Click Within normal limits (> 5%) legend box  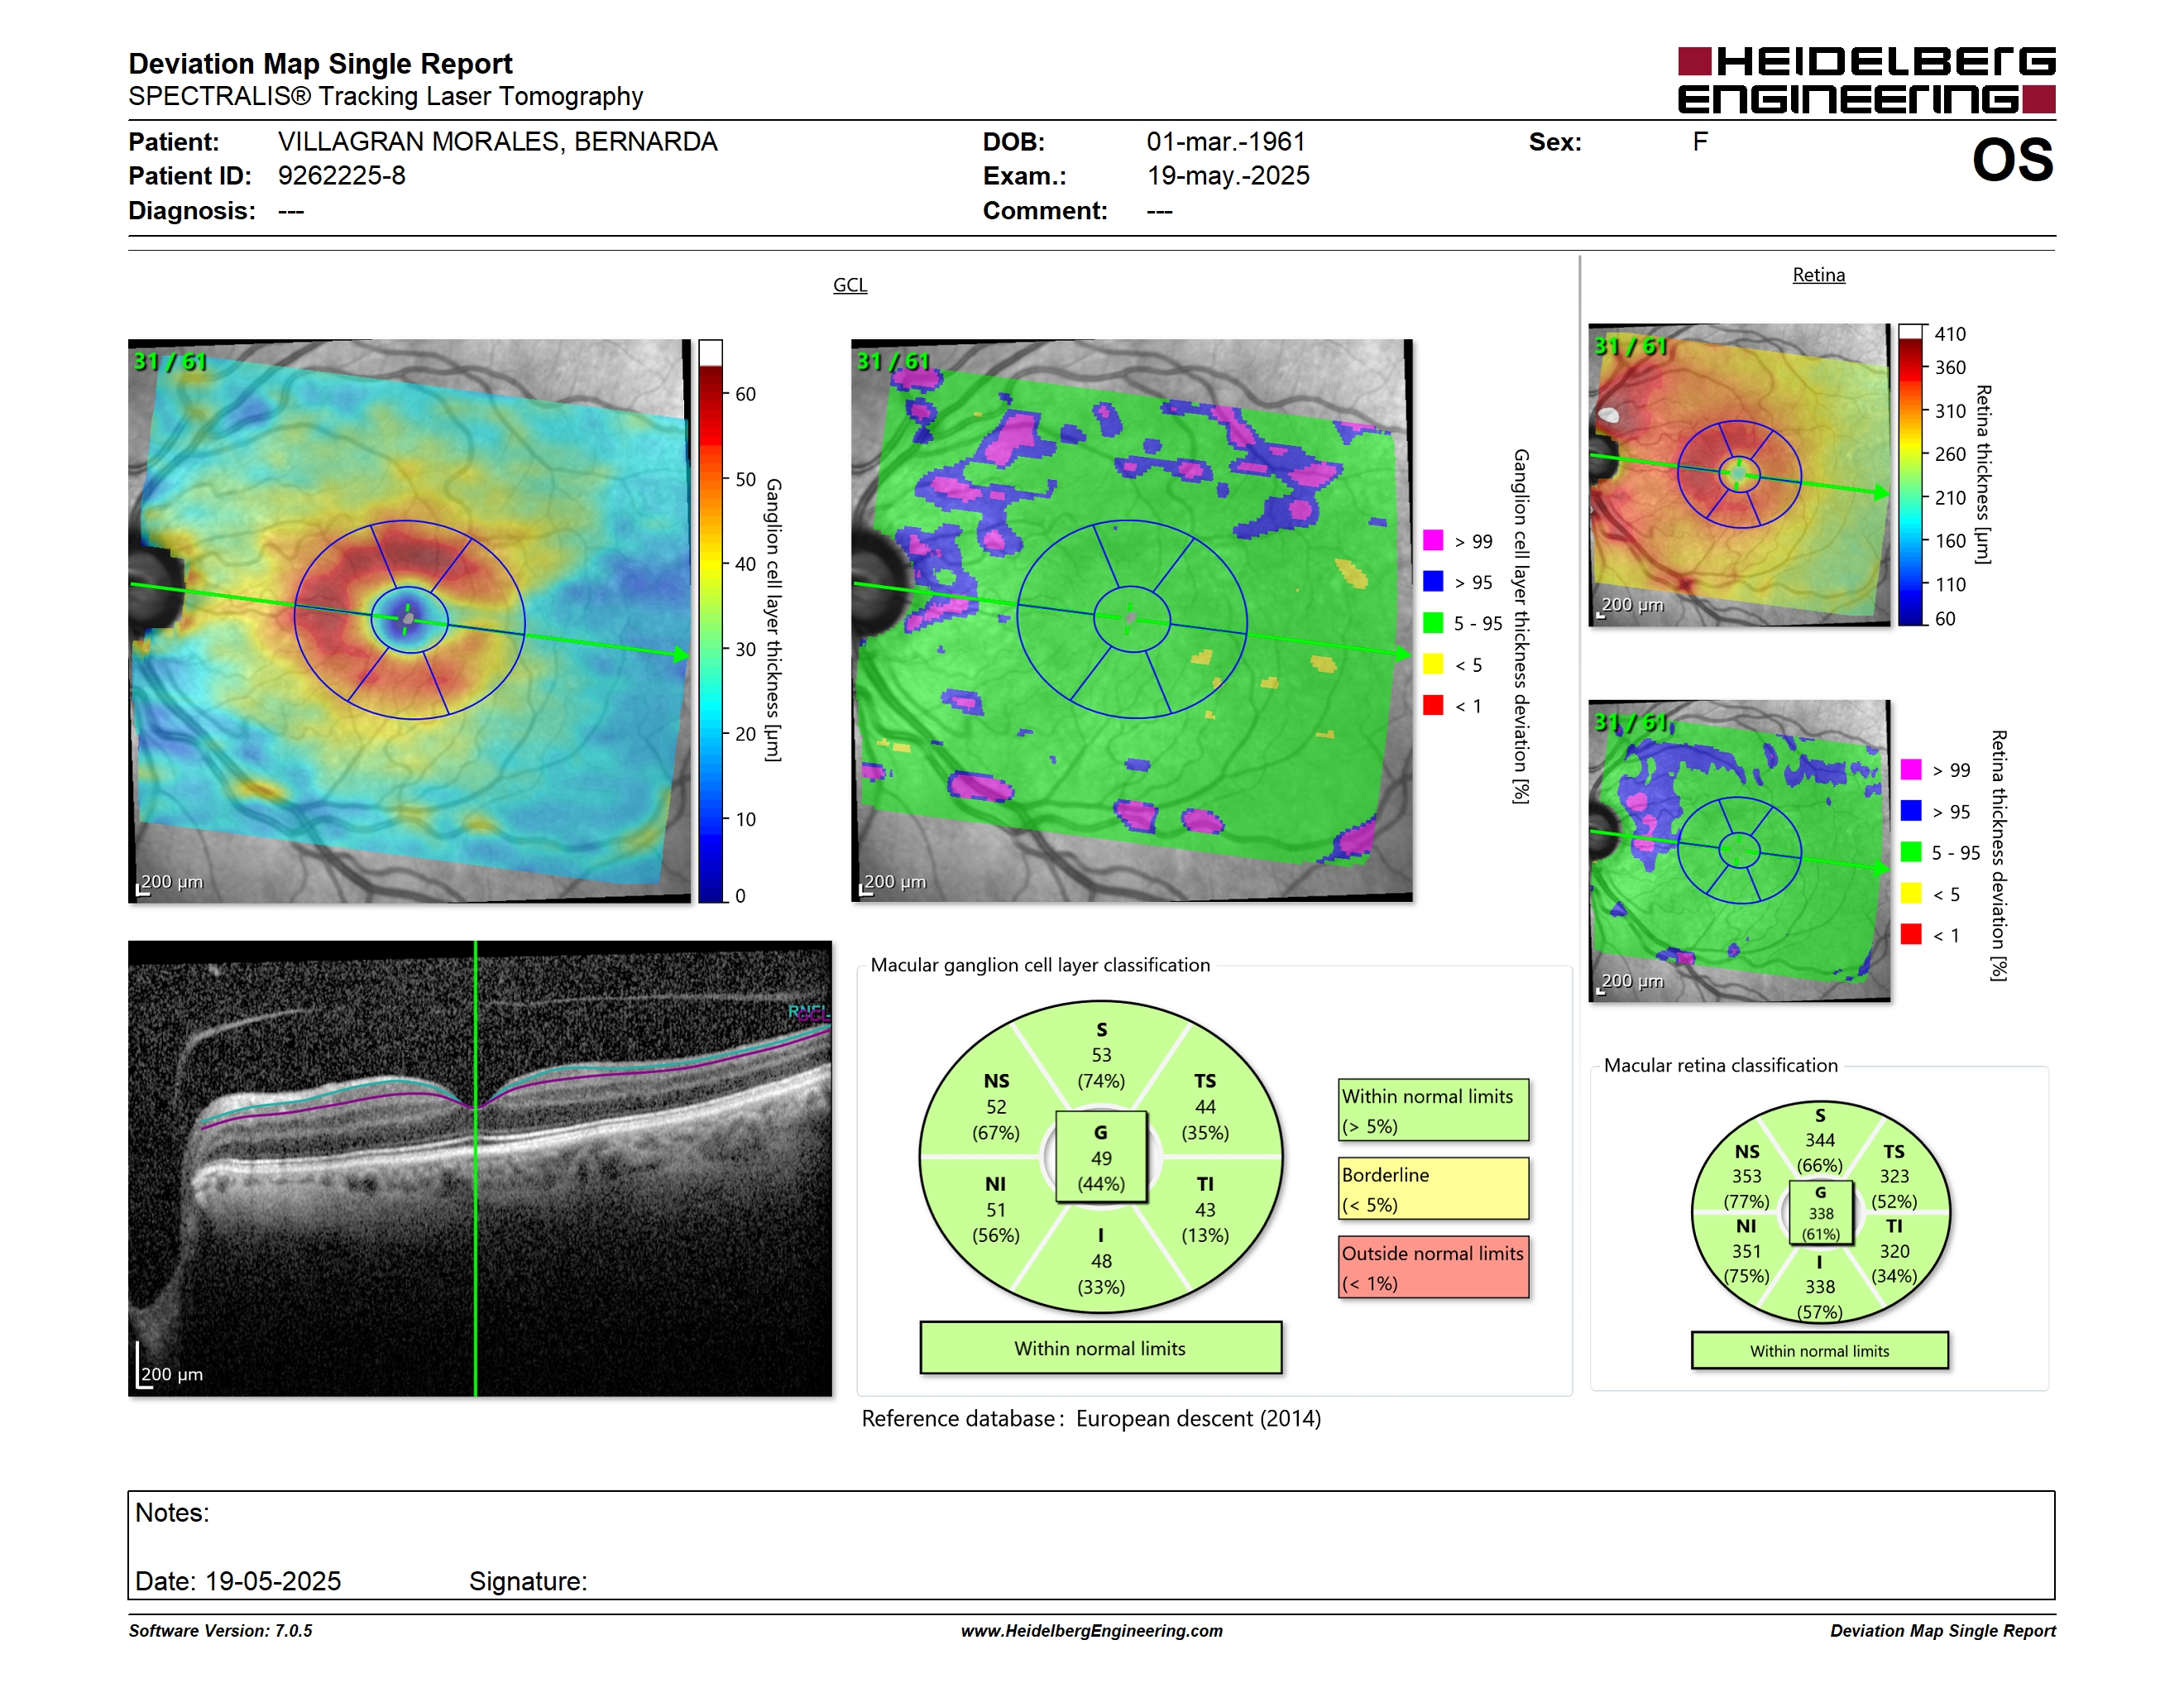[1434, 1110]
